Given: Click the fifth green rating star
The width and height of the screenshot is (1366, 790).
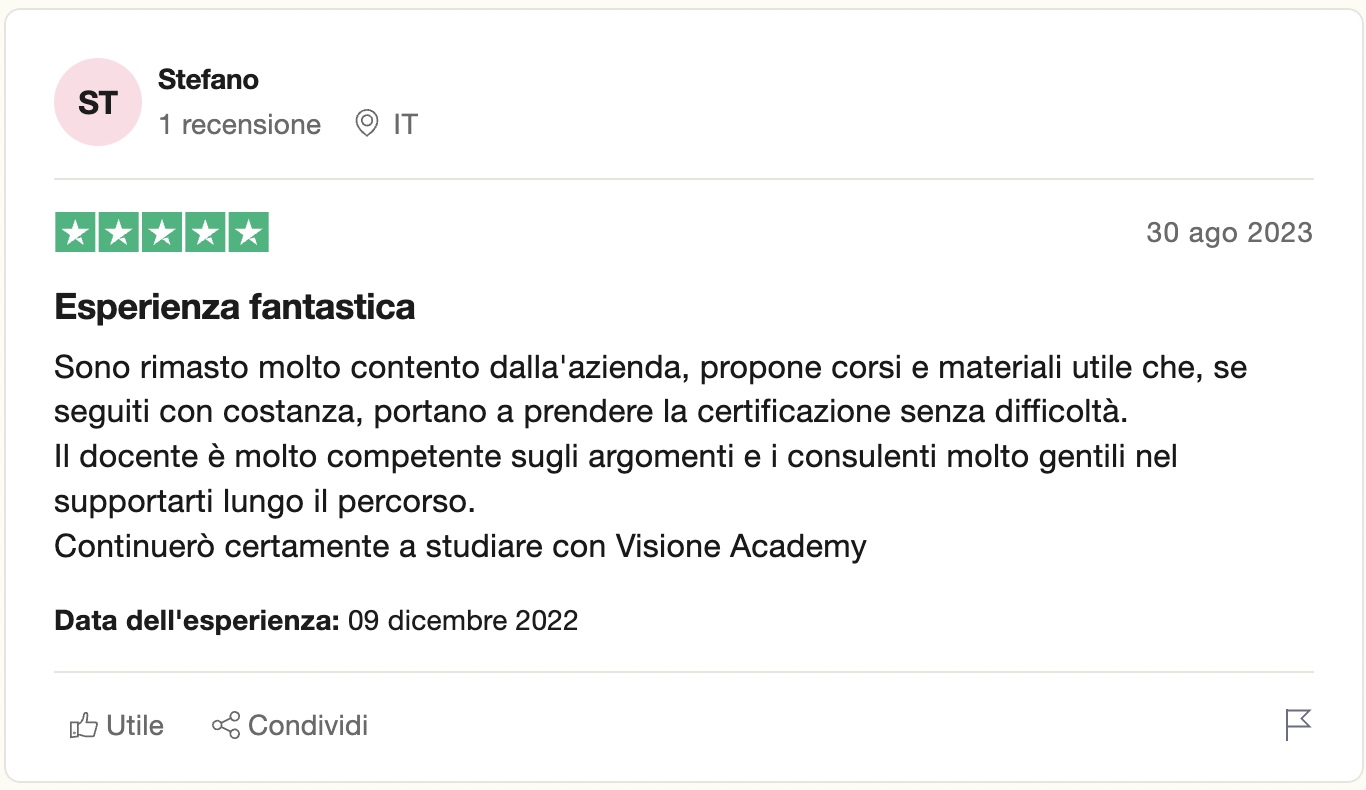Looking at the screenshot, I should (x=248, y=233).
